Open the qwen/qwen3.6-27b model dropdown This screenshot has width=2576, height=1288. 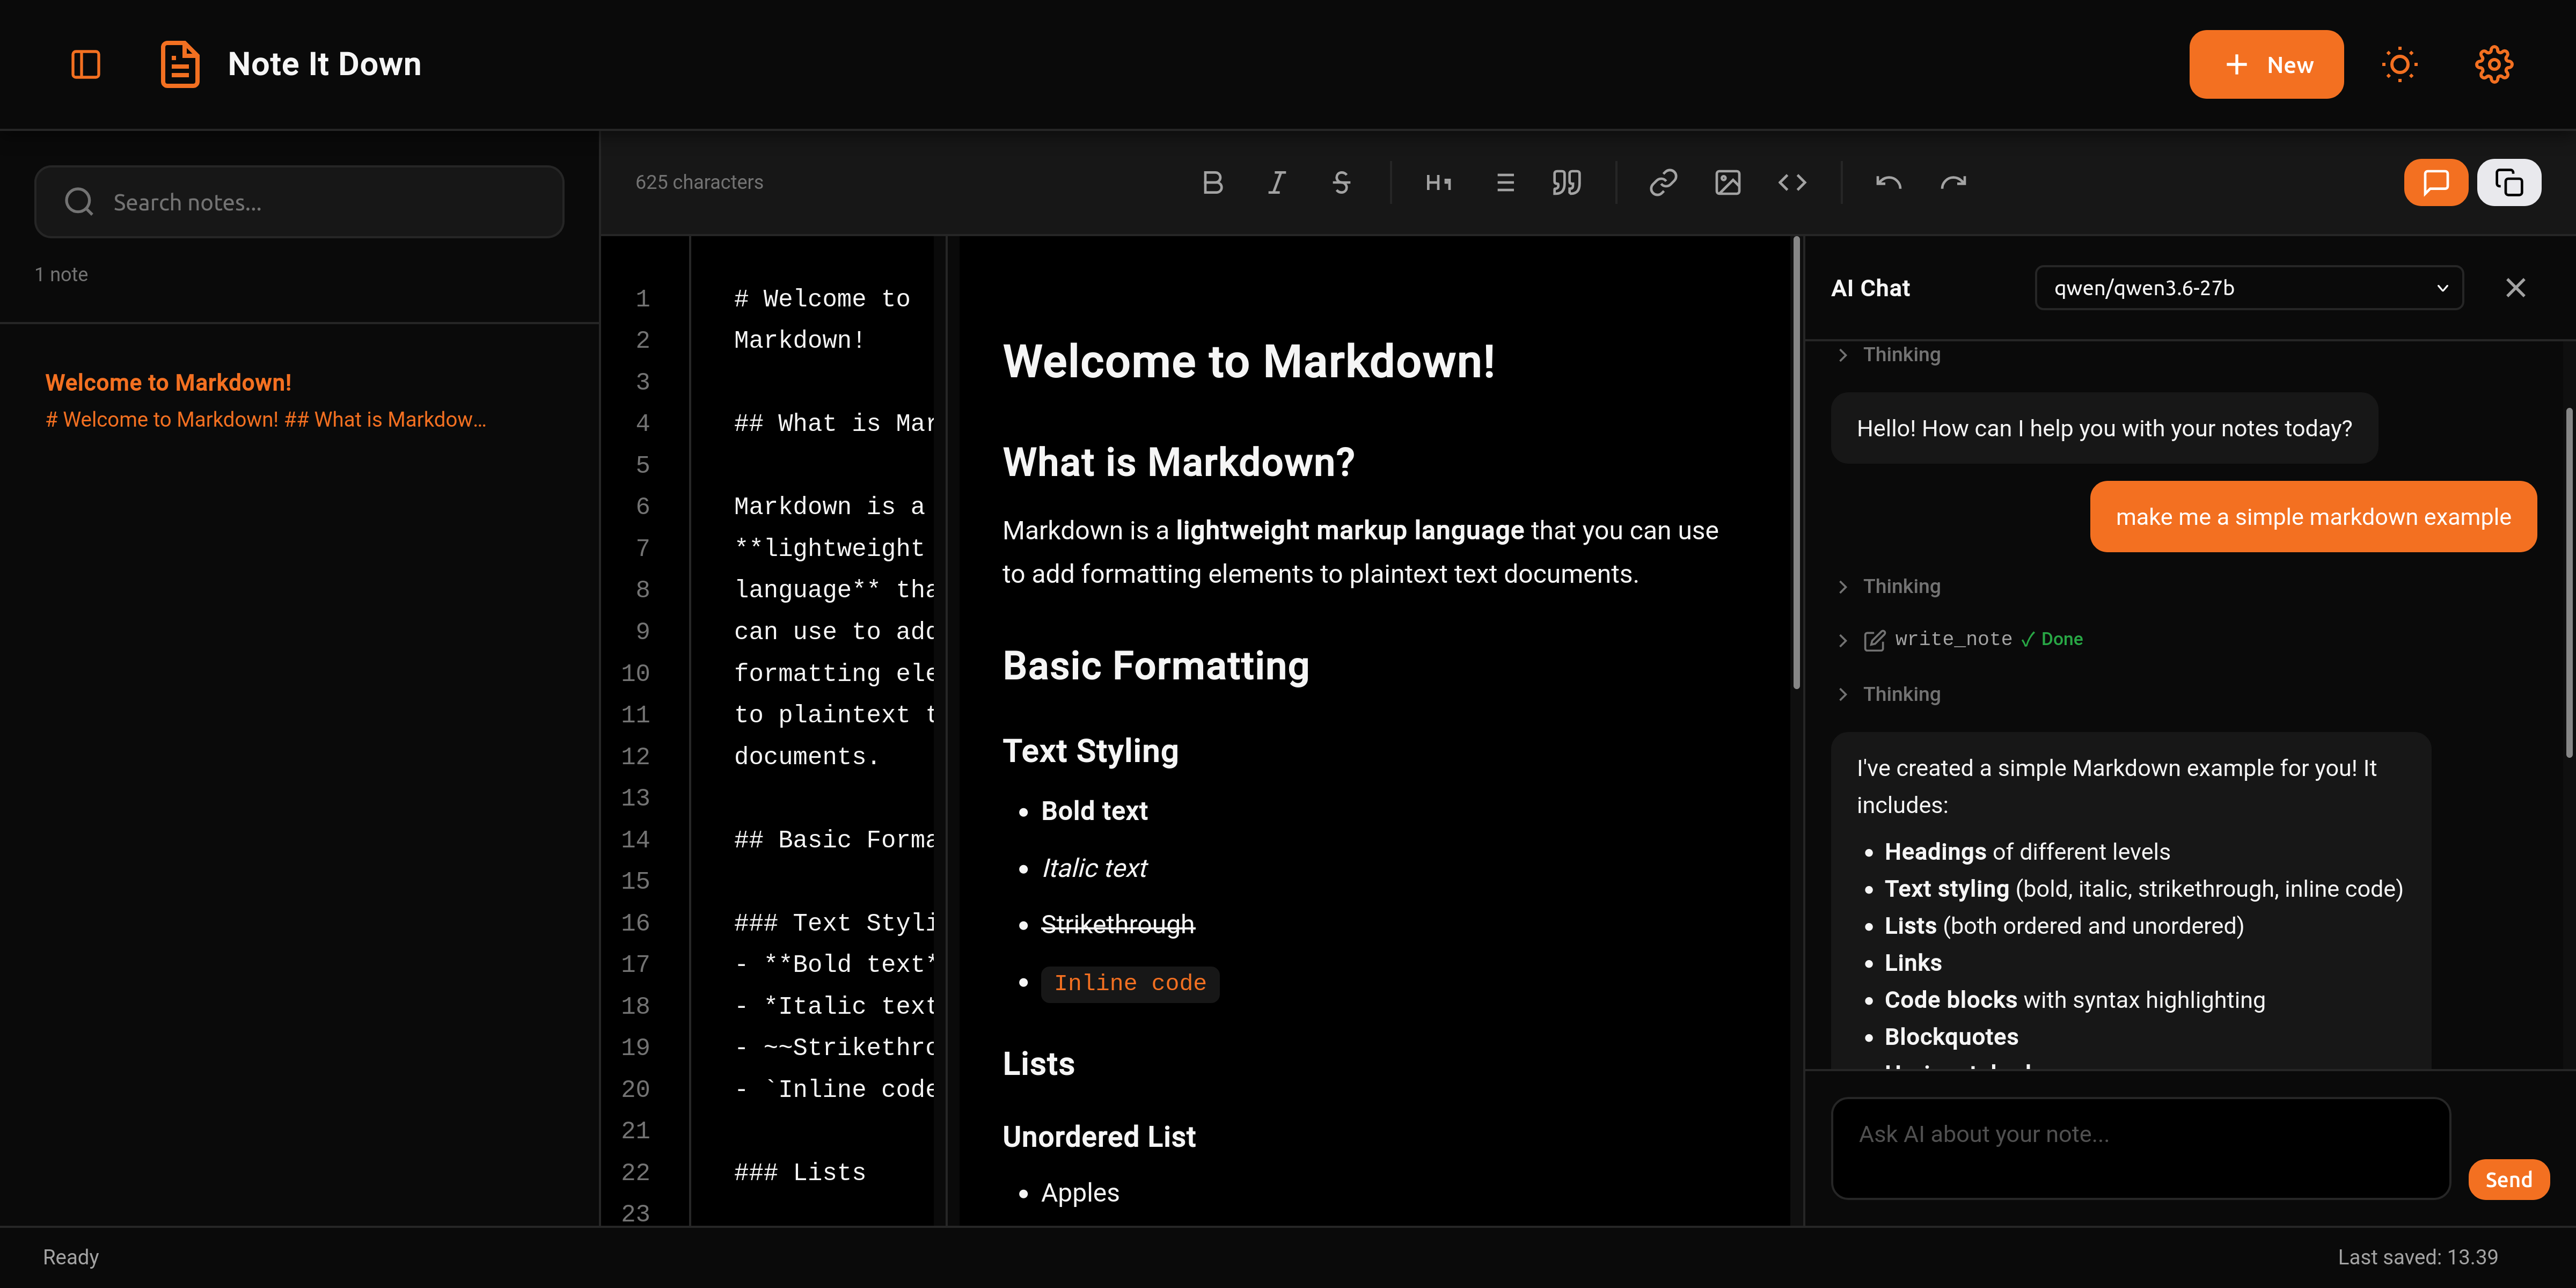point(2249,288)
